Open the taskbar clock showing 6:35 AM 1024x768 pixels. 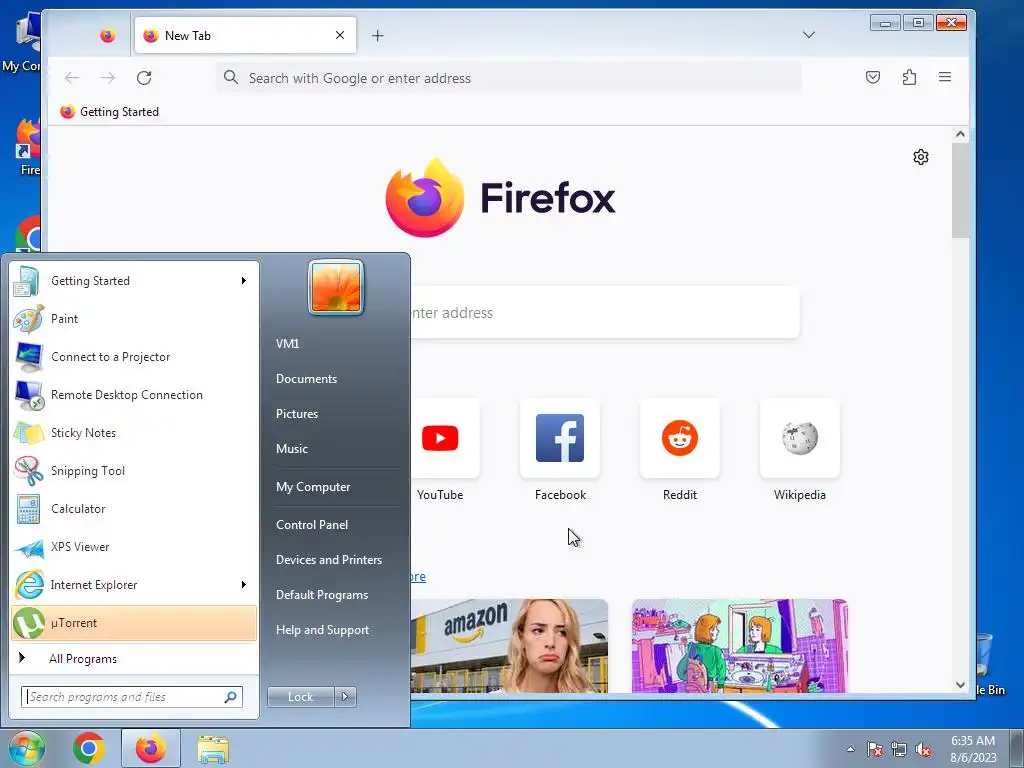(x=973, y=749)
